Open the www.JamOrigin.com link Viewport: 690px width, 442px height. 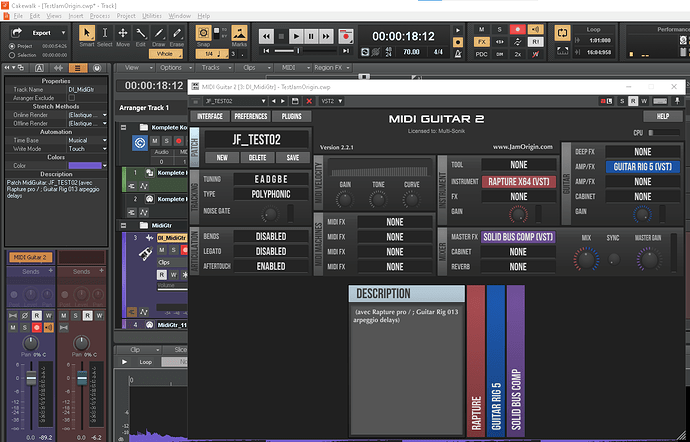click(522, 147)
